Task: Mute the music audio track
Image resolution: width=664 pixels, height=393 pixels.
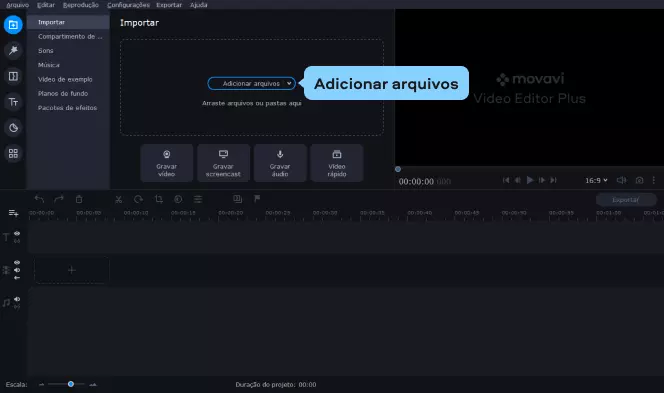Action: (17, 299)
